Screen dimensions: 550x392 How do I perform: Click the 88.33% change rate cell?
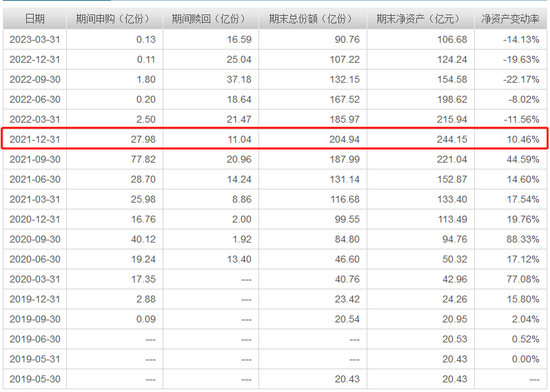[523, 239]
